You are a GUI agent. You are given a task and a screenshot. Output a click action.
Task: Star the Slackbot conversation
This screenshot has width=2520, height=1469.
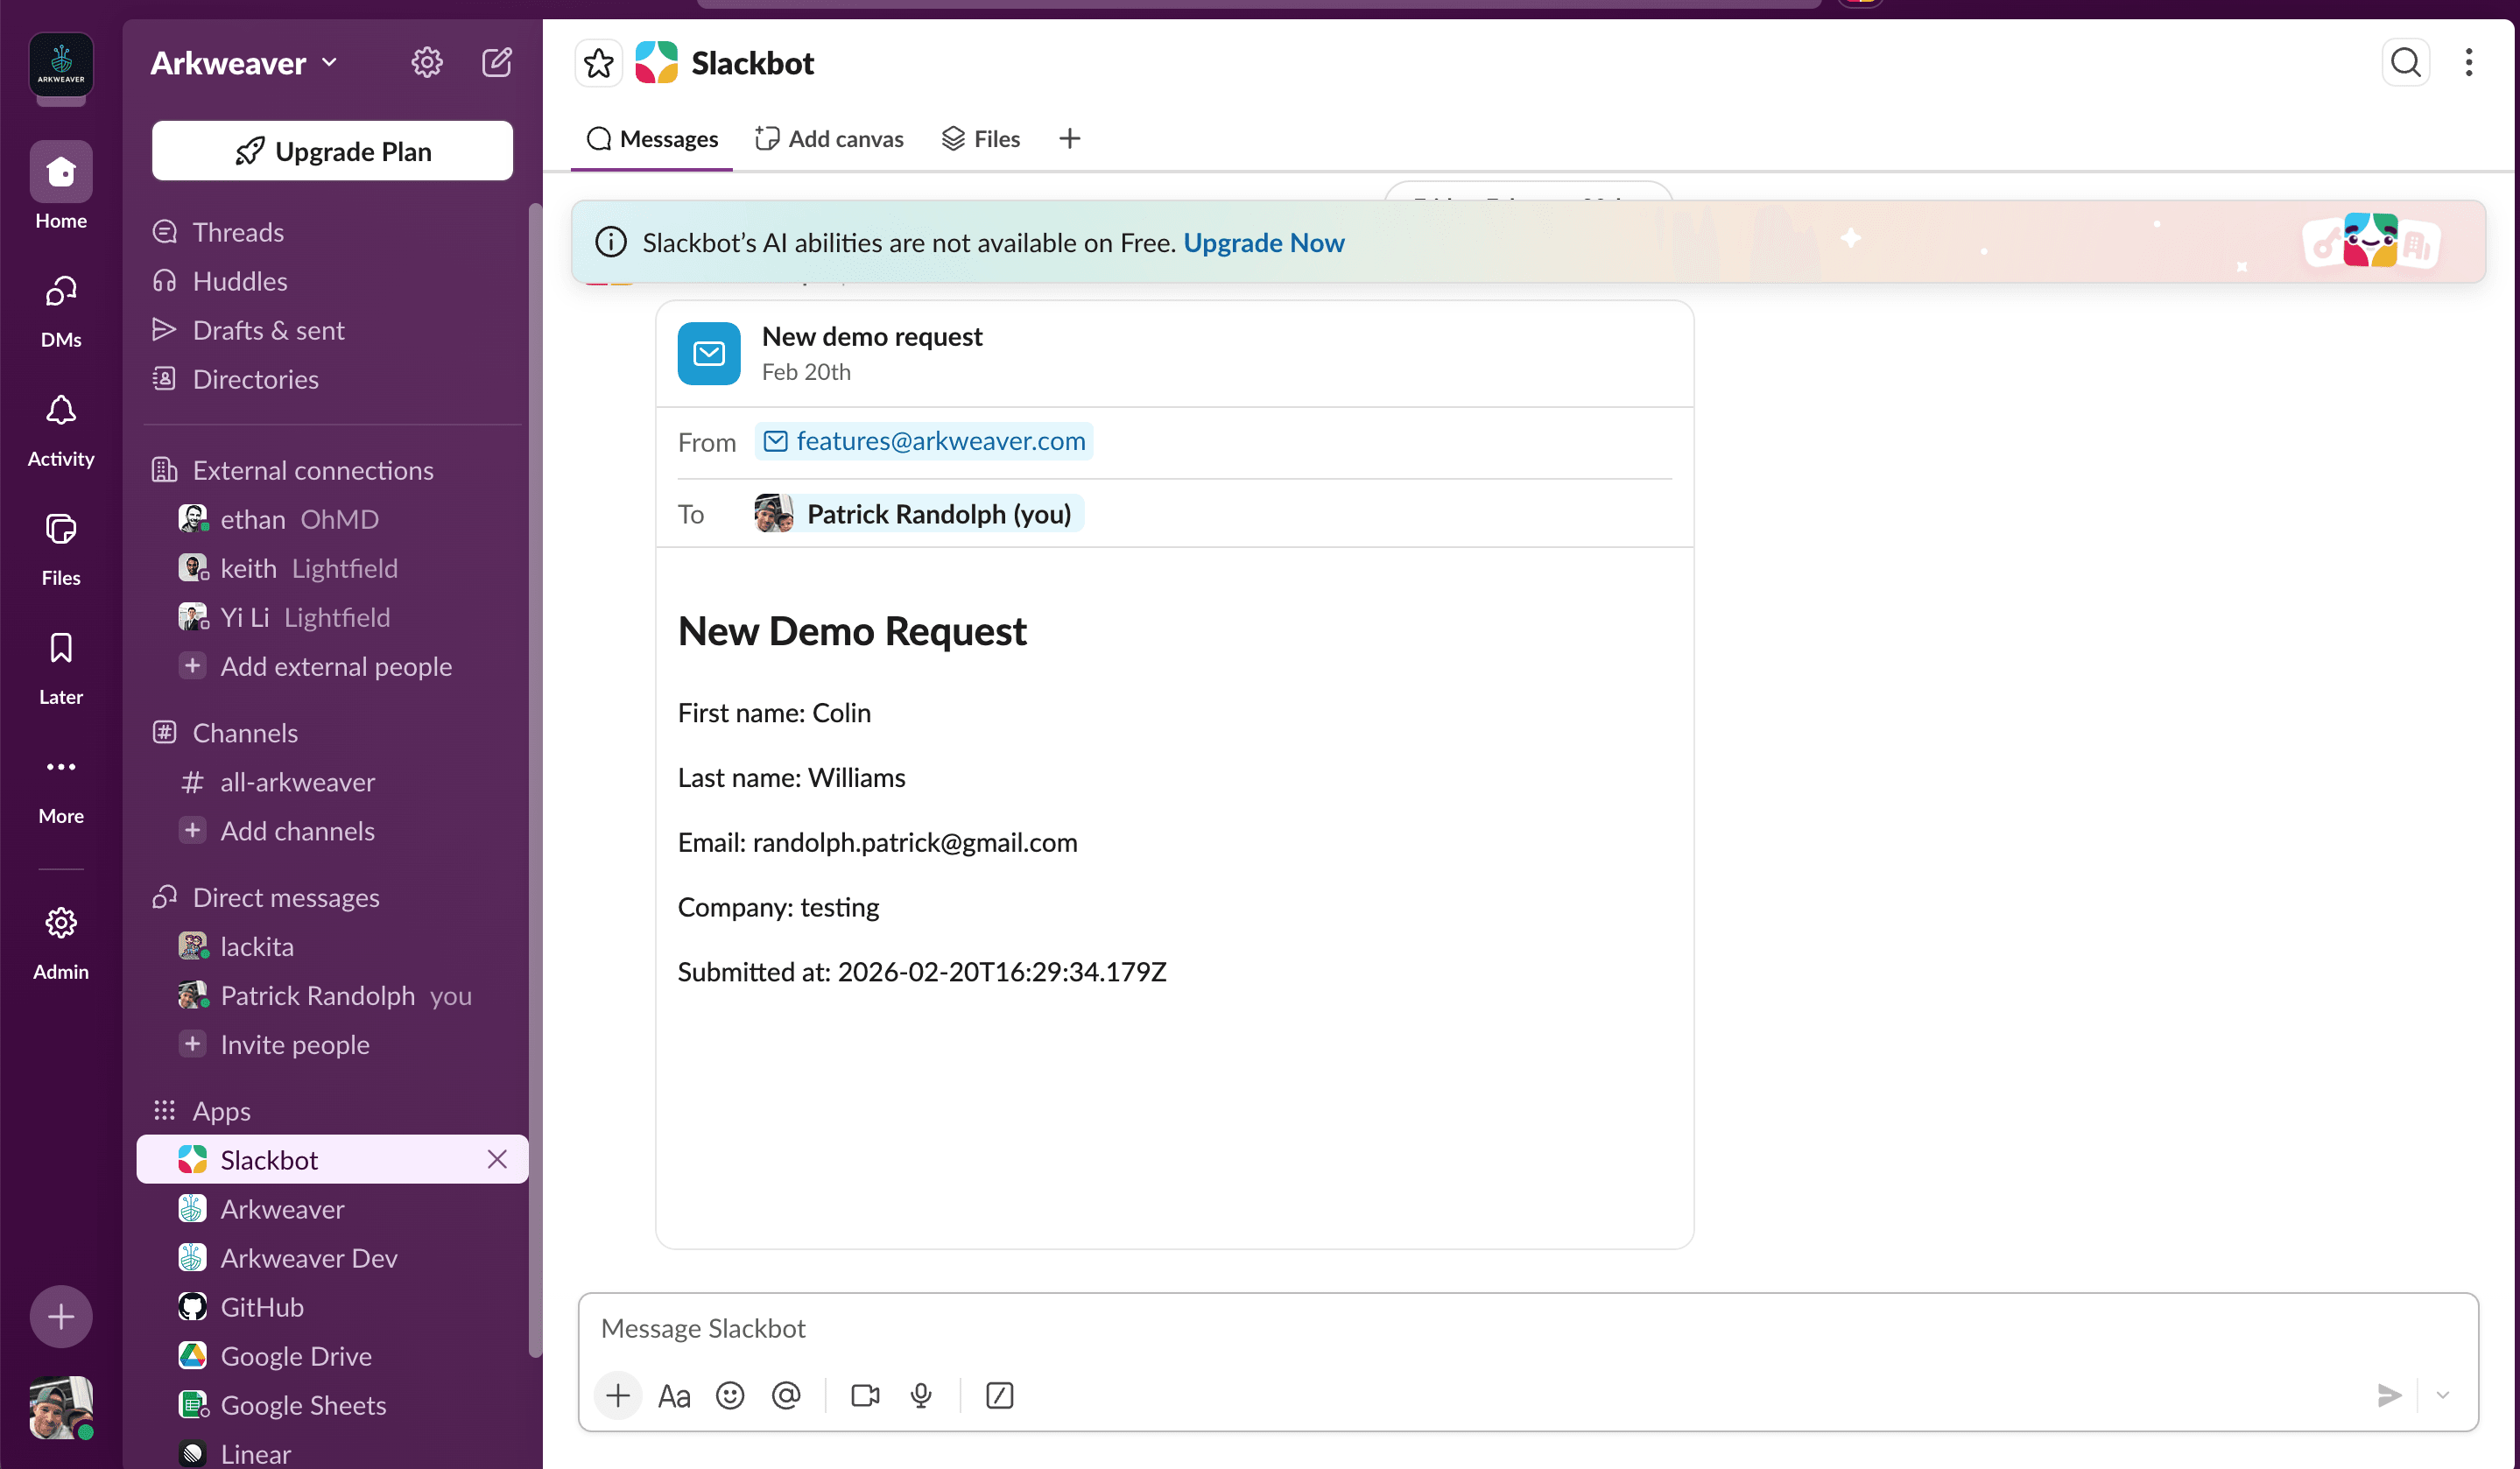pyautogui.click(x=598, y=62)
